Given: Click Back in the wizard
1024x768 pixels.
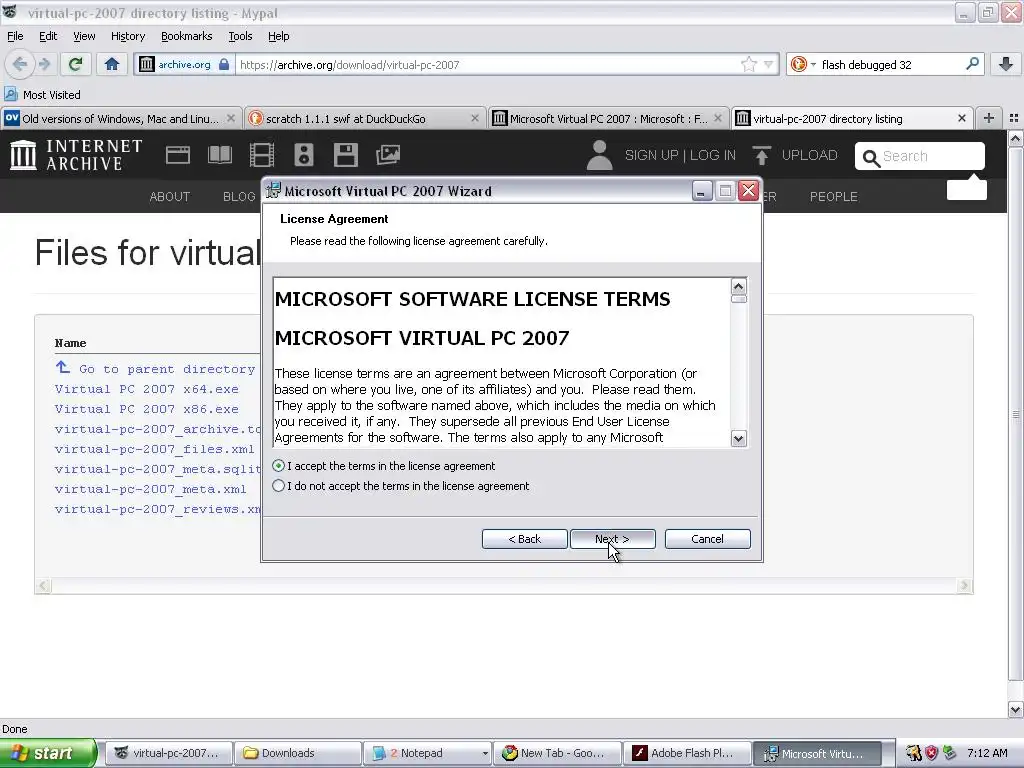Looking at the screenshot, I should pyautogui.click(x=524, y=539).
